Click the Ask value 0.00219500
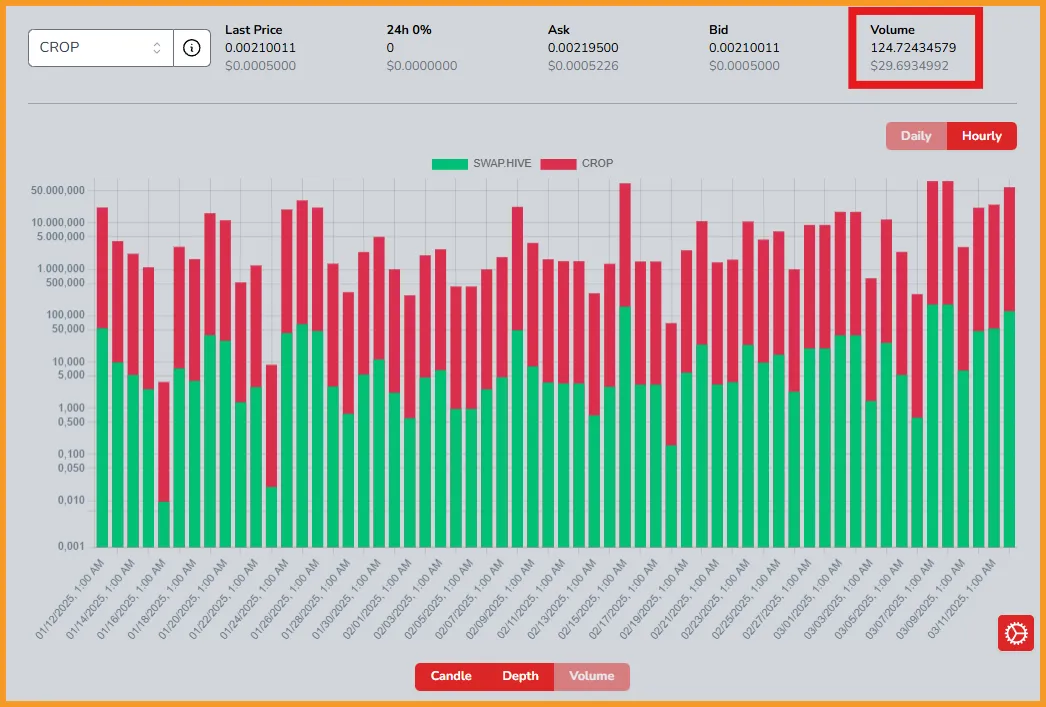Image resolution: width=1046 pixels, height=707 pixels. (x=583, y=48)
